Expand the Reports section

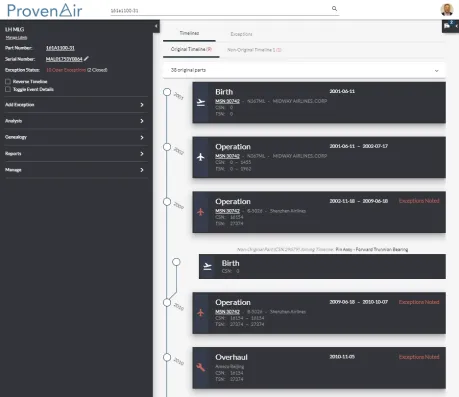pos(76,153)
